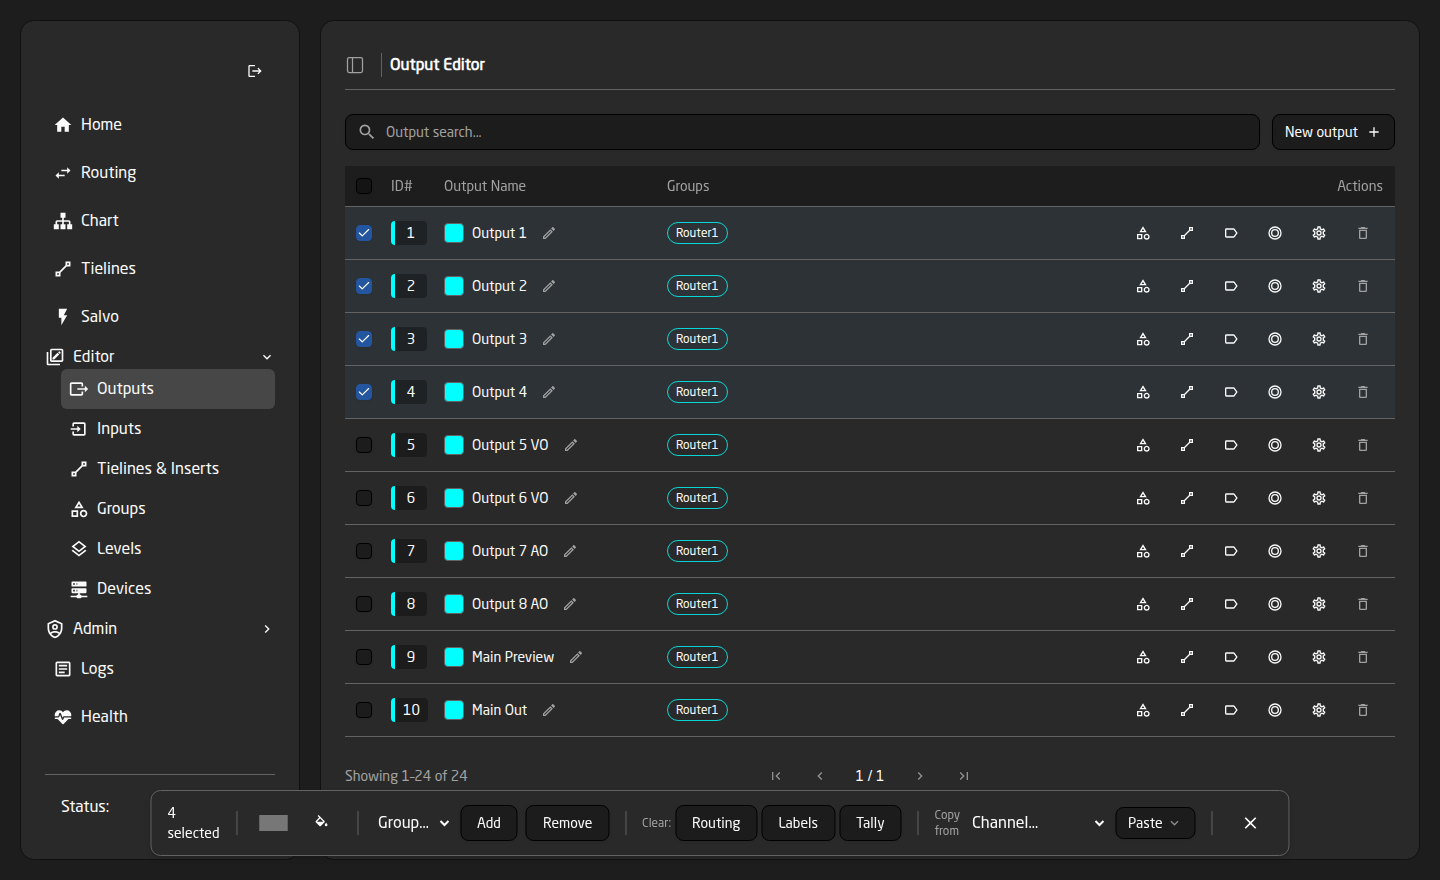Click the cyan color swatch of Output 1
The height and width of the screenshot is (880, 1440).
pos(454,233)
